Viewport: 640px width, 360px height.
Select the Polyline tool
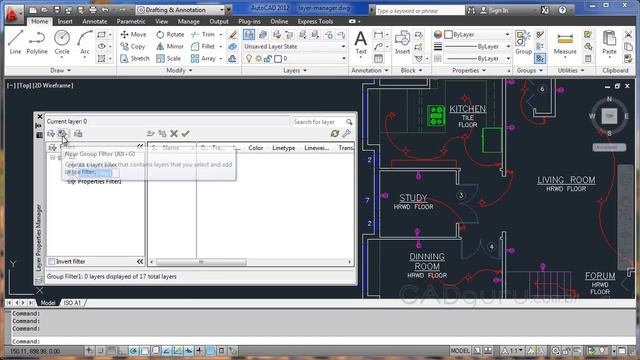(x=37, y=42)
